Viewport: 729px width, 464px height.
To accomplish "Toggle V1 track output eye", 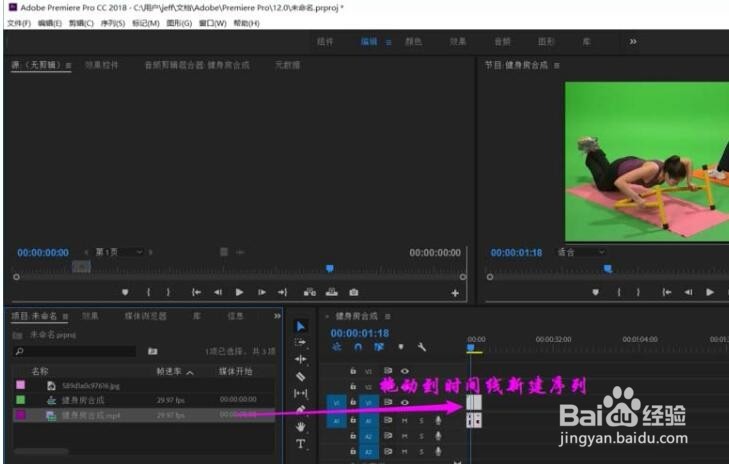I will click(405, 402).
